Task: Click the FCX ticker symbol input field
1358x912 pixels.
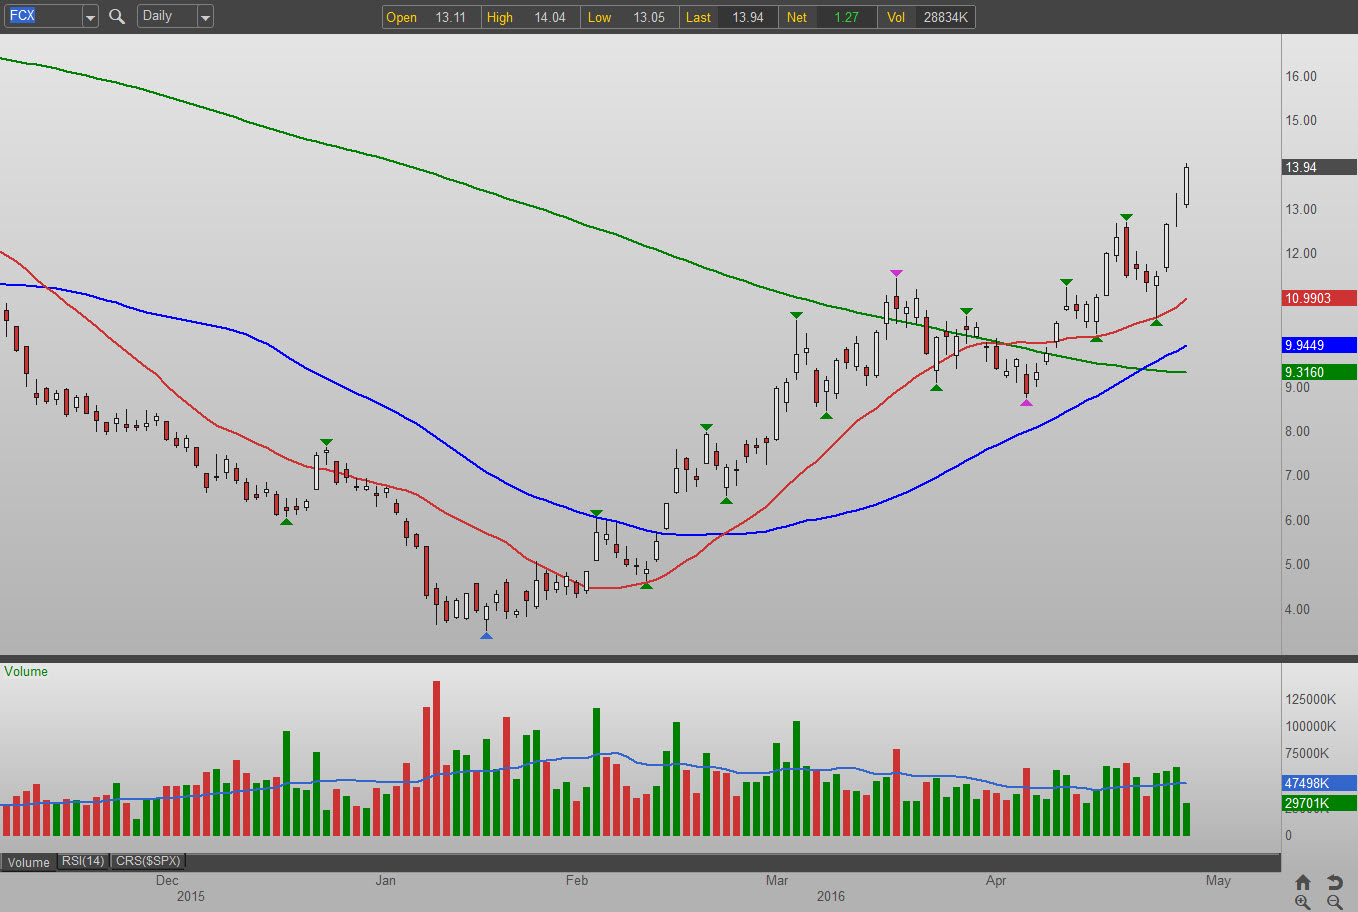Action: point(42,16)
